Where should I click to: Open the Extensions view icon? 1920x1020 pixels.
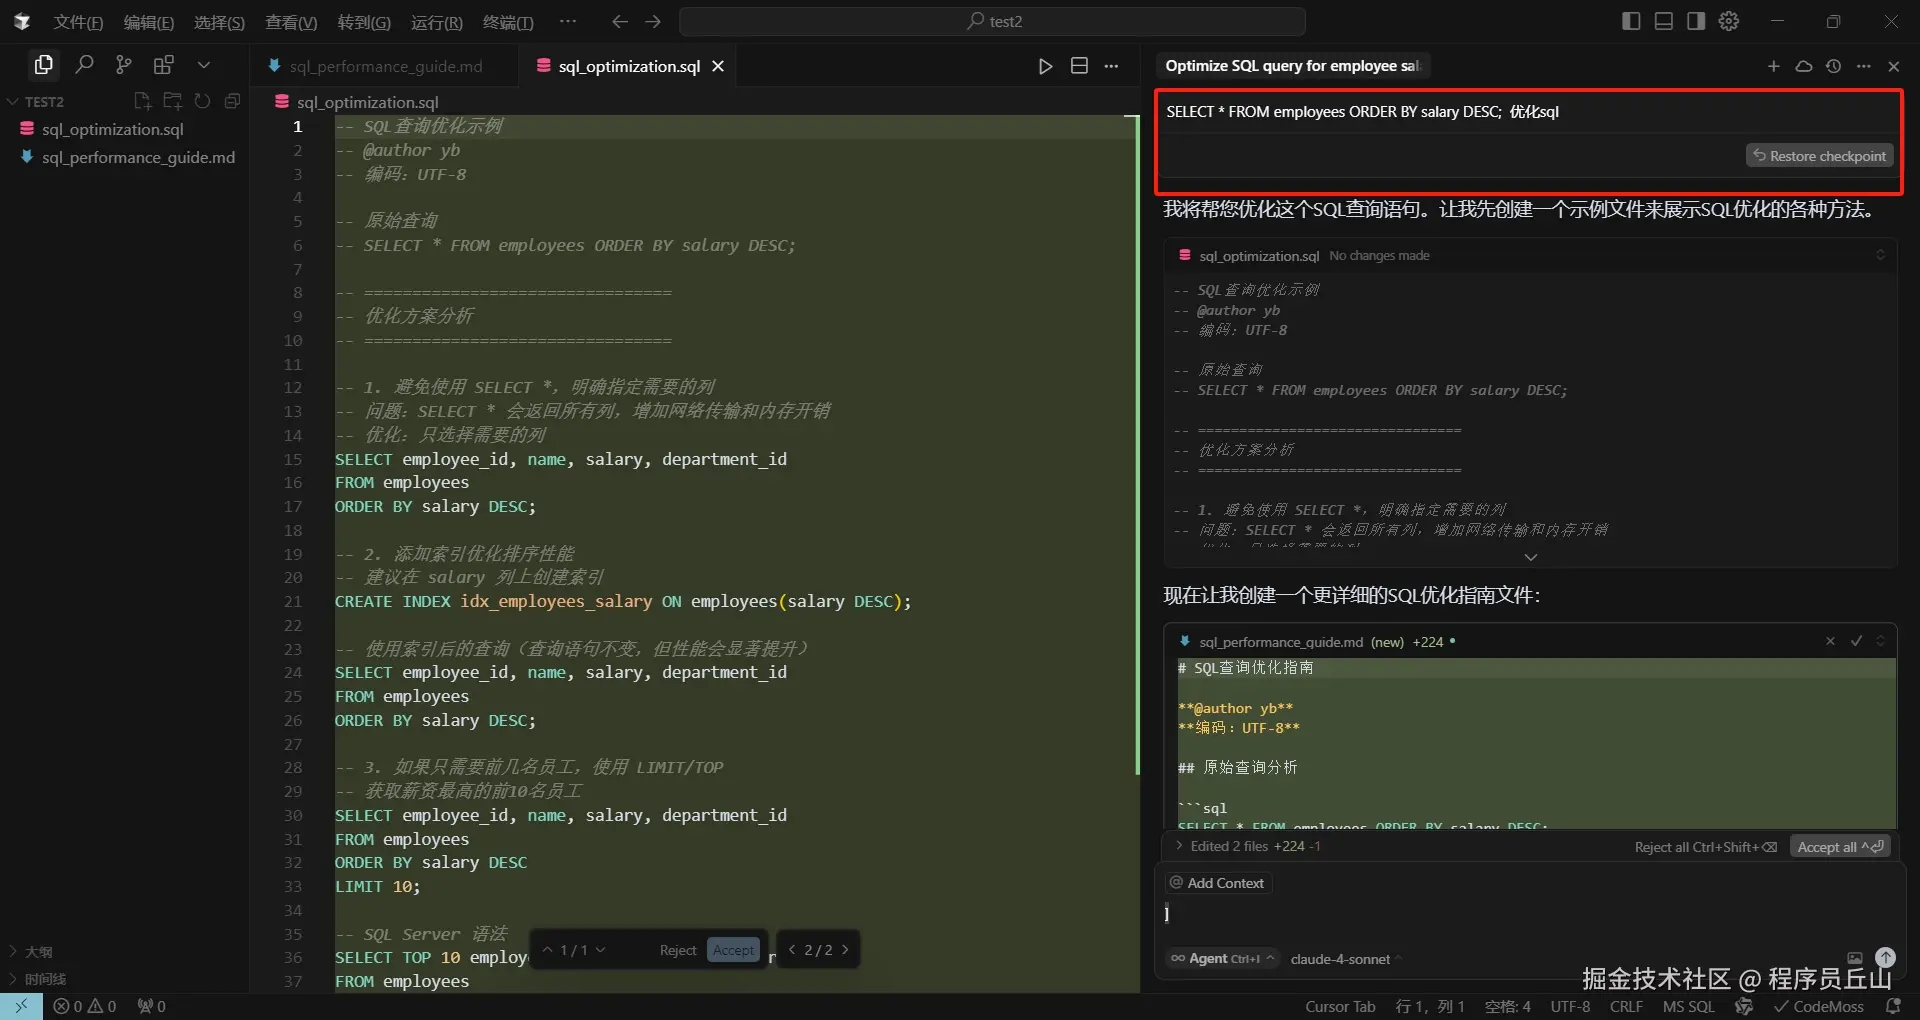tap(164, 64)
